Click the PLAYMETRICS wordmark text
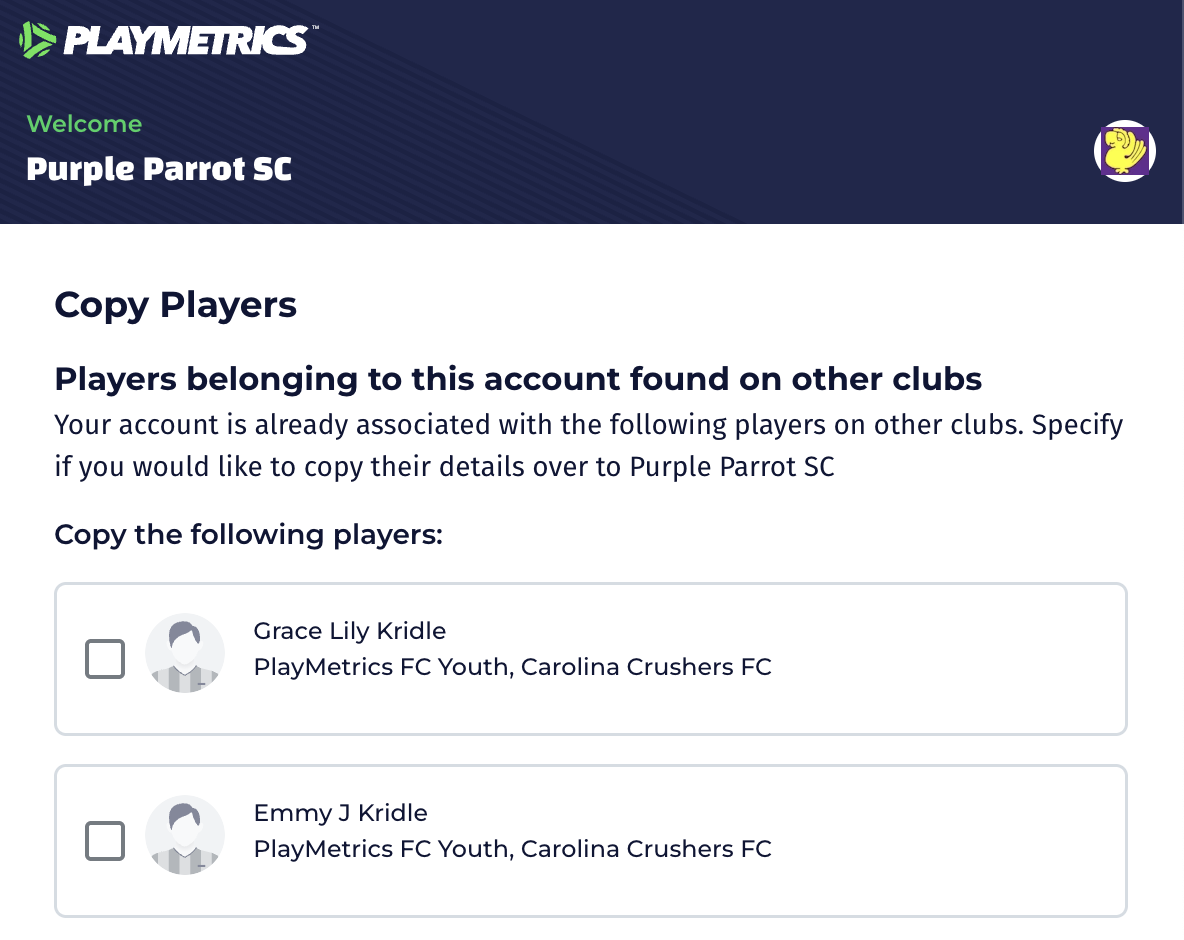1184x940 pixels. point(186,40)
